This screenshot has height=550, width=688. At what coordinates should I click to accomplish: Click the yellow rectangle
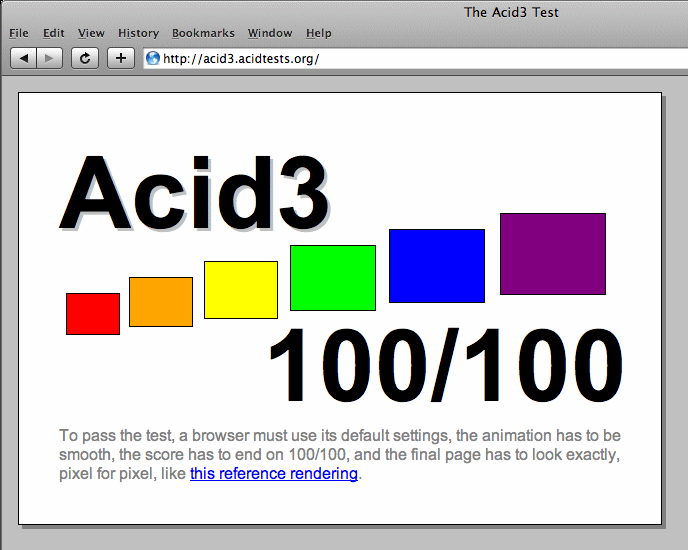(x=241, y=290)
